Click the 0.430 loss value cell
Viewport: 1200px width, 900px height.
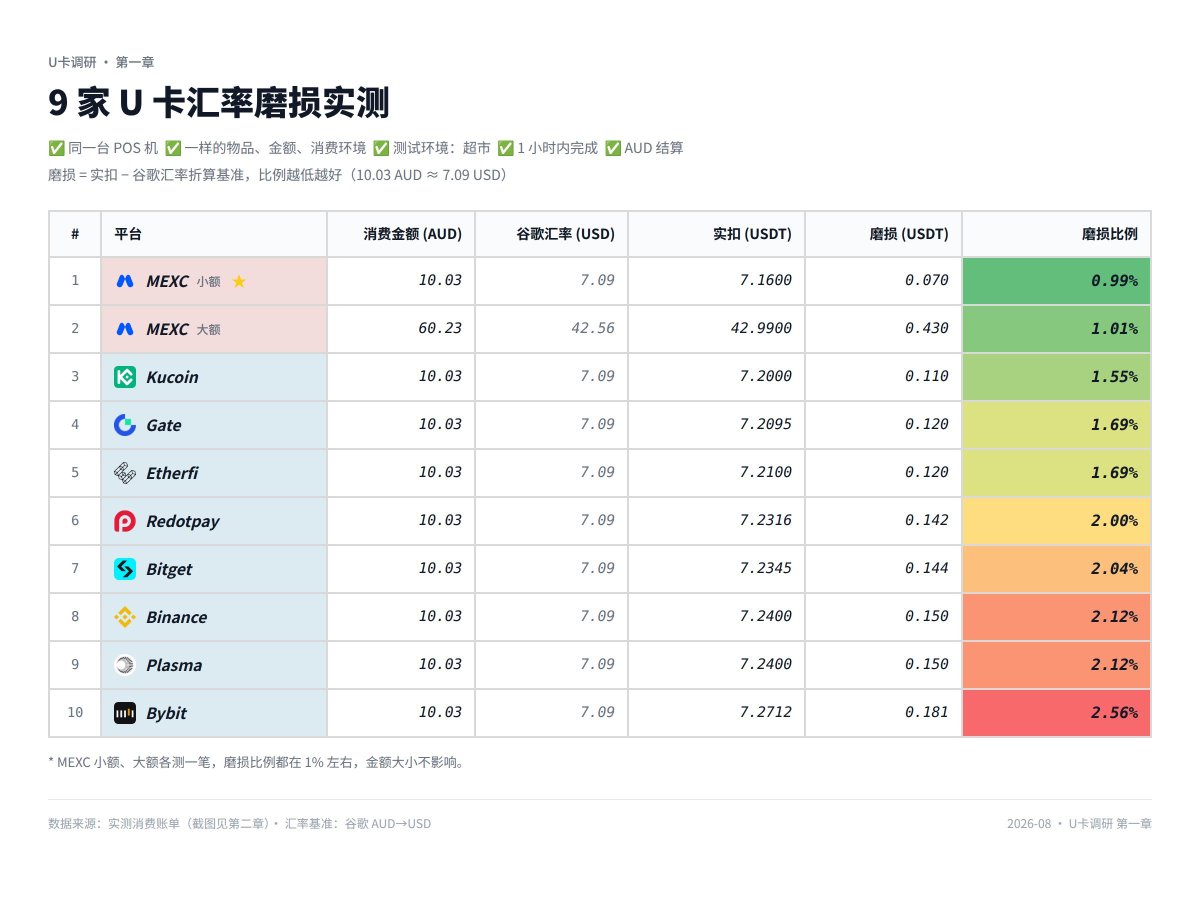(x=884, y=329)
